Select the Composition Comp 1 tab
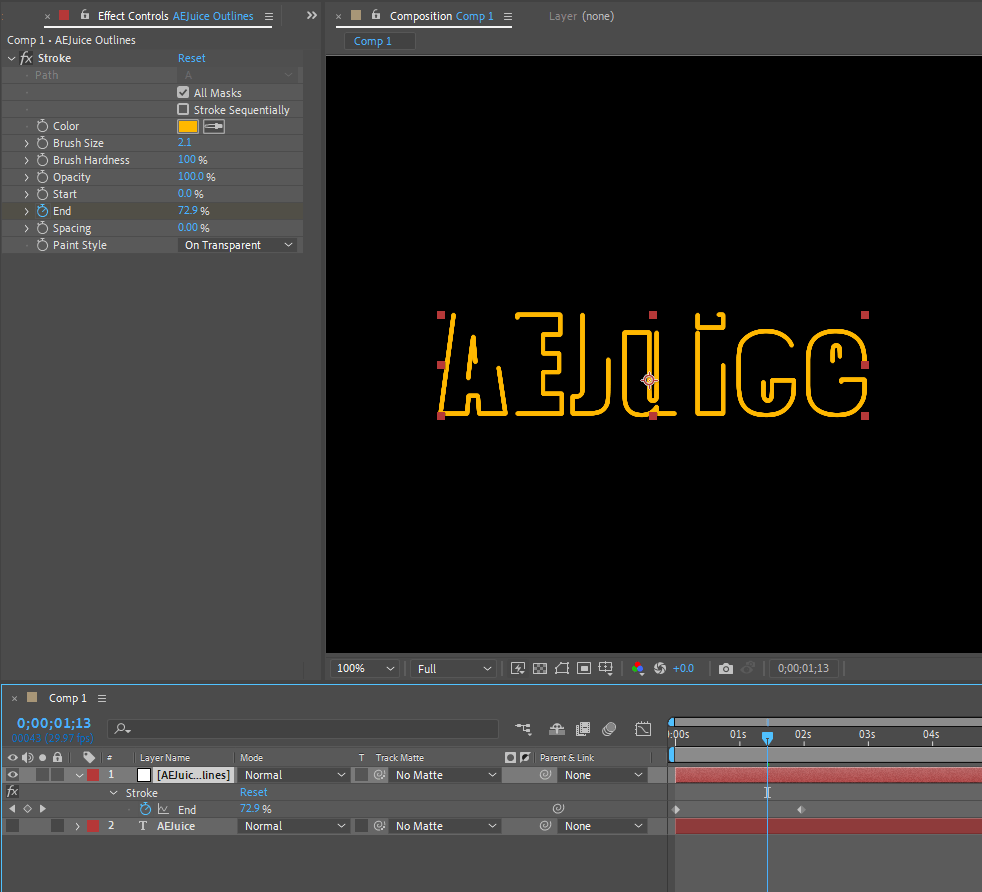982x892 pixels. [442, 16]
